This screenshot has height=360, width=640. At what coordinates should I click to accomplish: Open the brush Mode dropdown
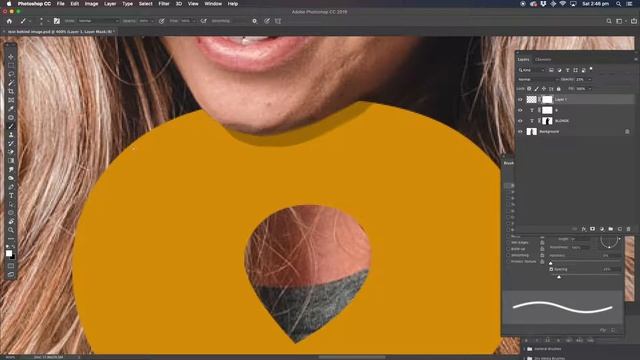pyautogui.click(x=98, y=21)
